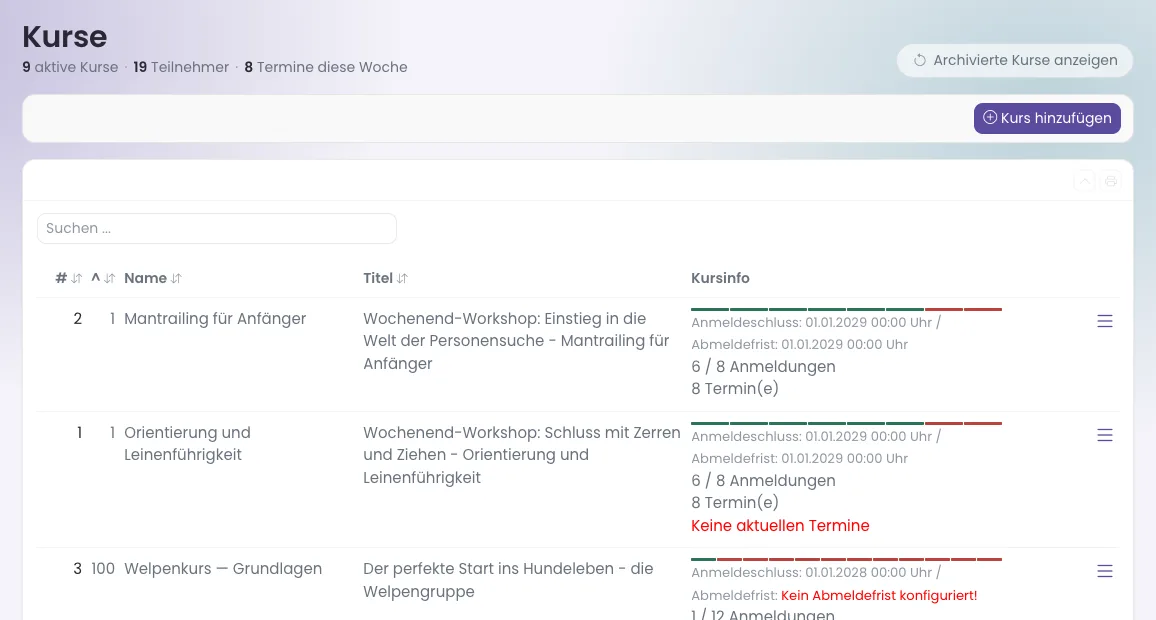
Task: Sort by the # column arrows
Action: point(77,279)
